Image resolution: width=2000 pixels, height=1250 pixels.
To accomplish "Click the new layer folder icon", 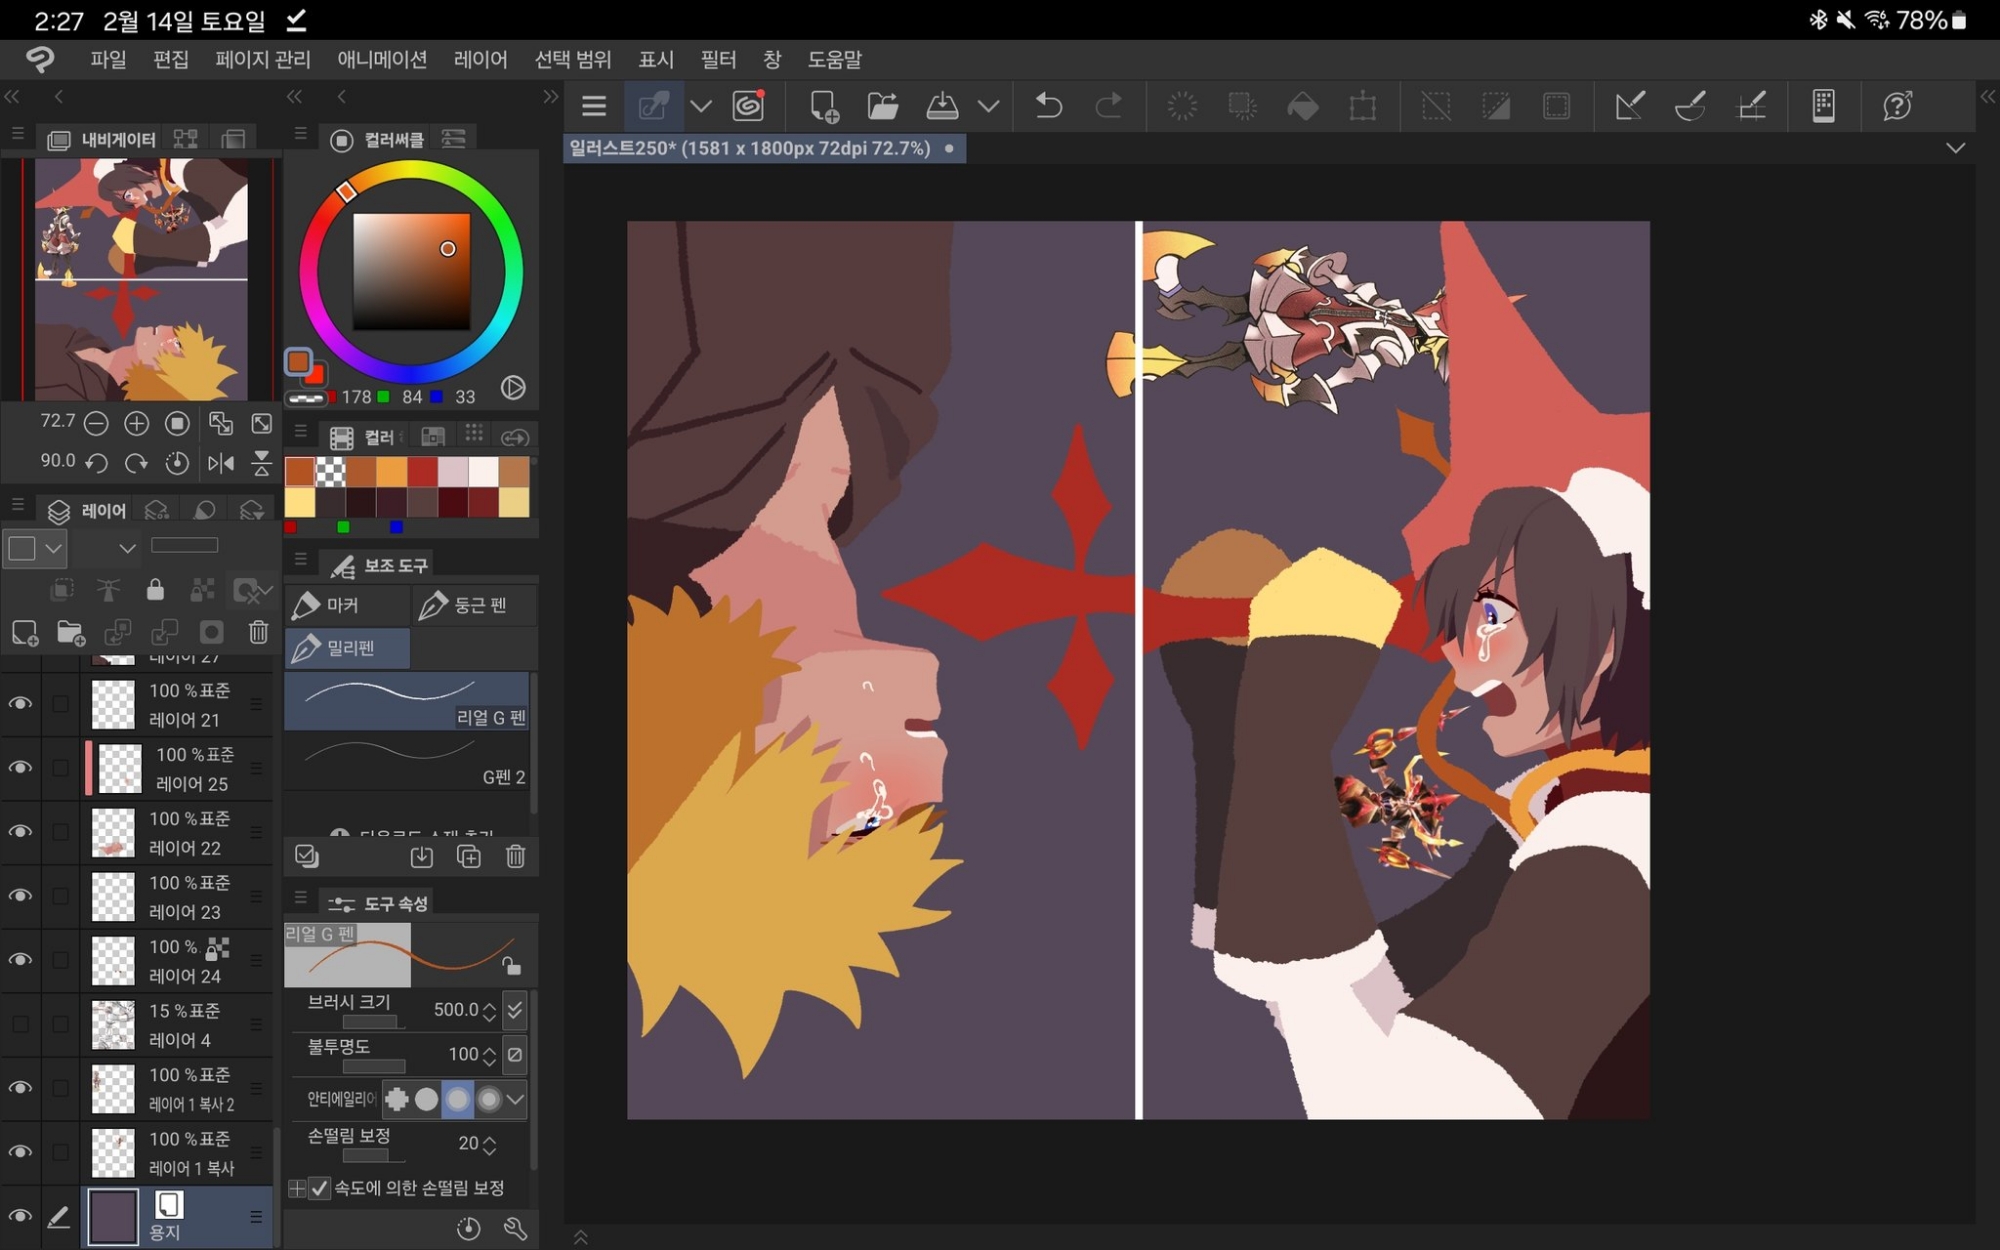I will coord(70,632).
